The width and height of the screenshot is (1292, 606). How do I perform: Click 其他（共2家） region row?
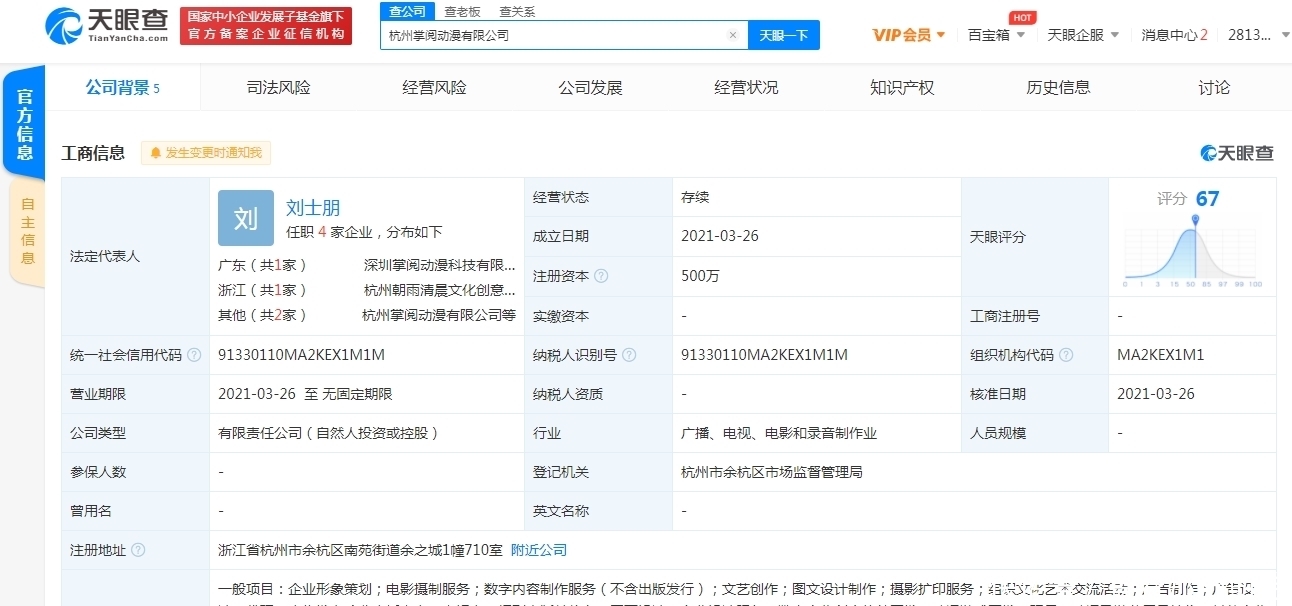[263, 315]
